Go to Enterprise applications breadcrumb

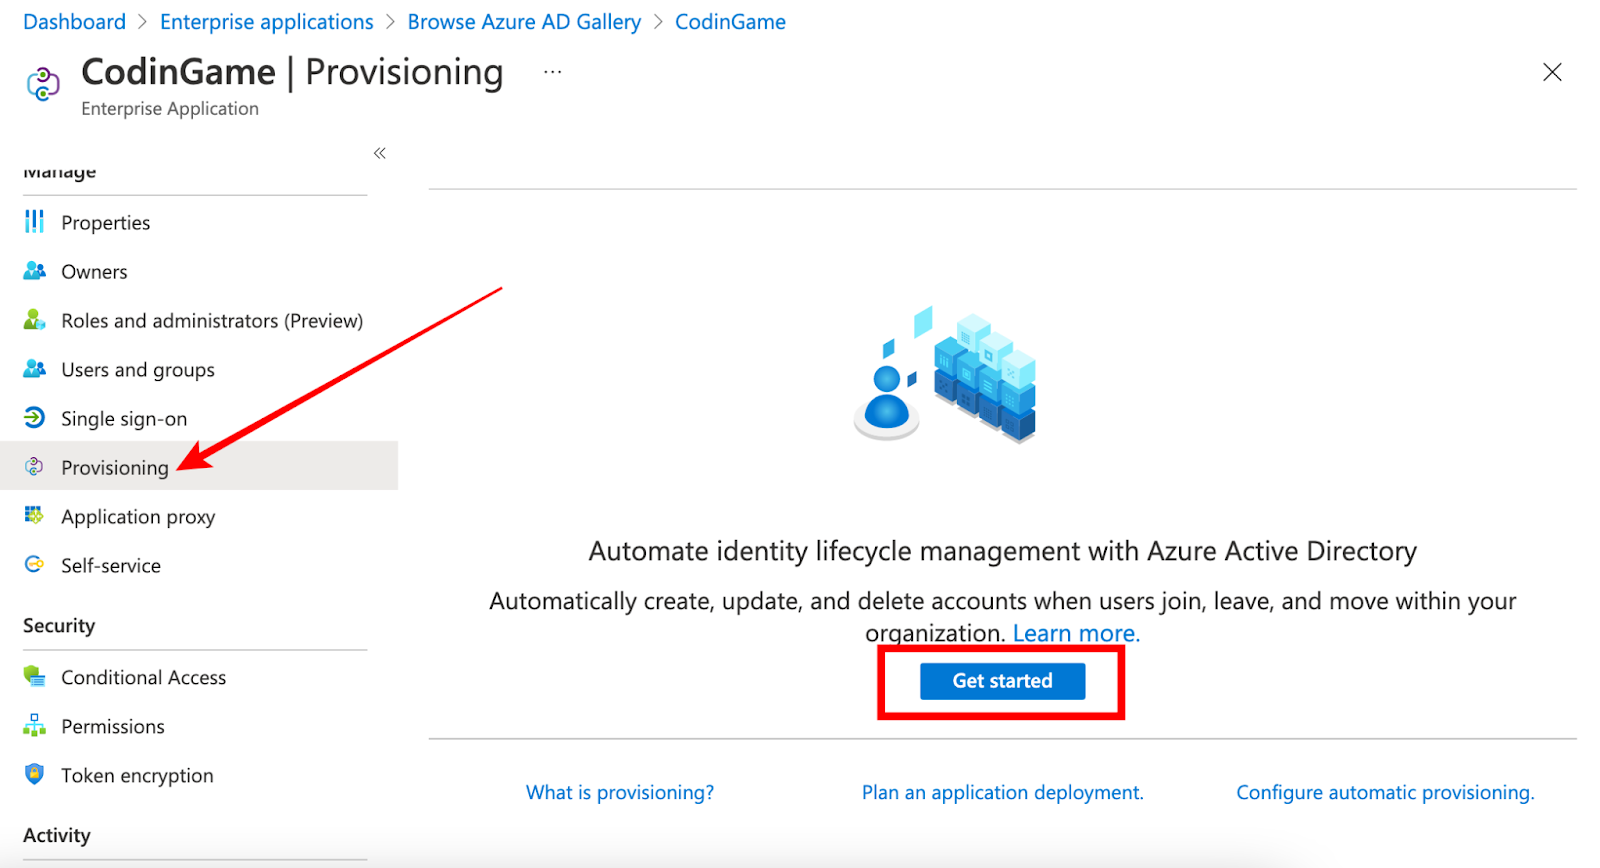point(266,22)
